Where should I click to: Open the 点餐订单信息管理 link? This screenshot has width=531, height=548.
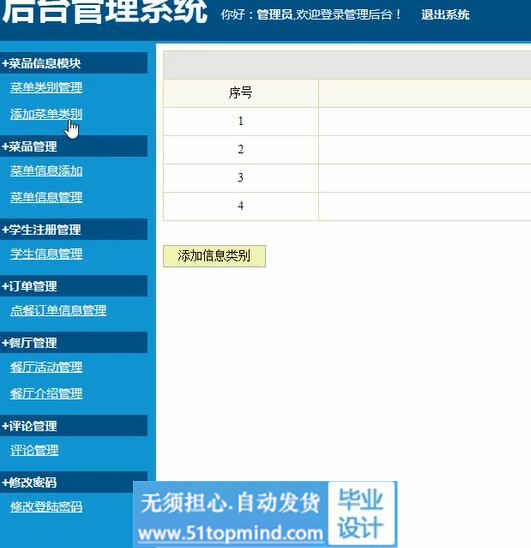coord(58,310)
